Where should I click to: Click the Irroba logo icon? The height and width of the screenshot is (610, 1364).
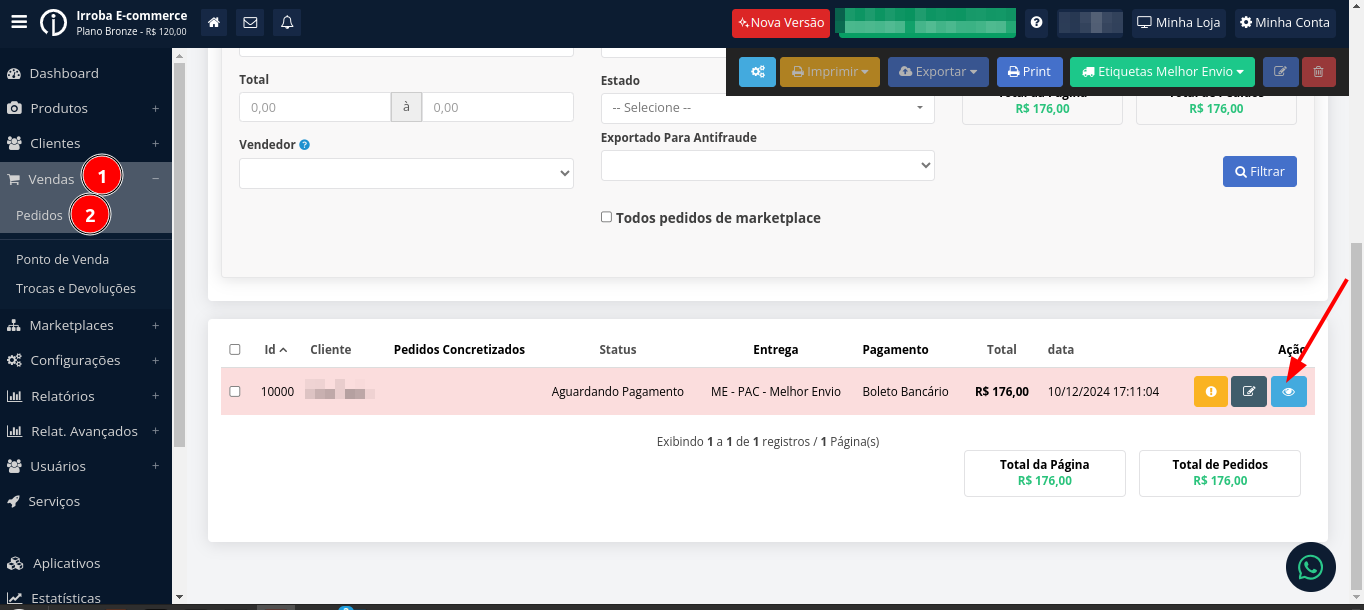(x=53, y=22)
